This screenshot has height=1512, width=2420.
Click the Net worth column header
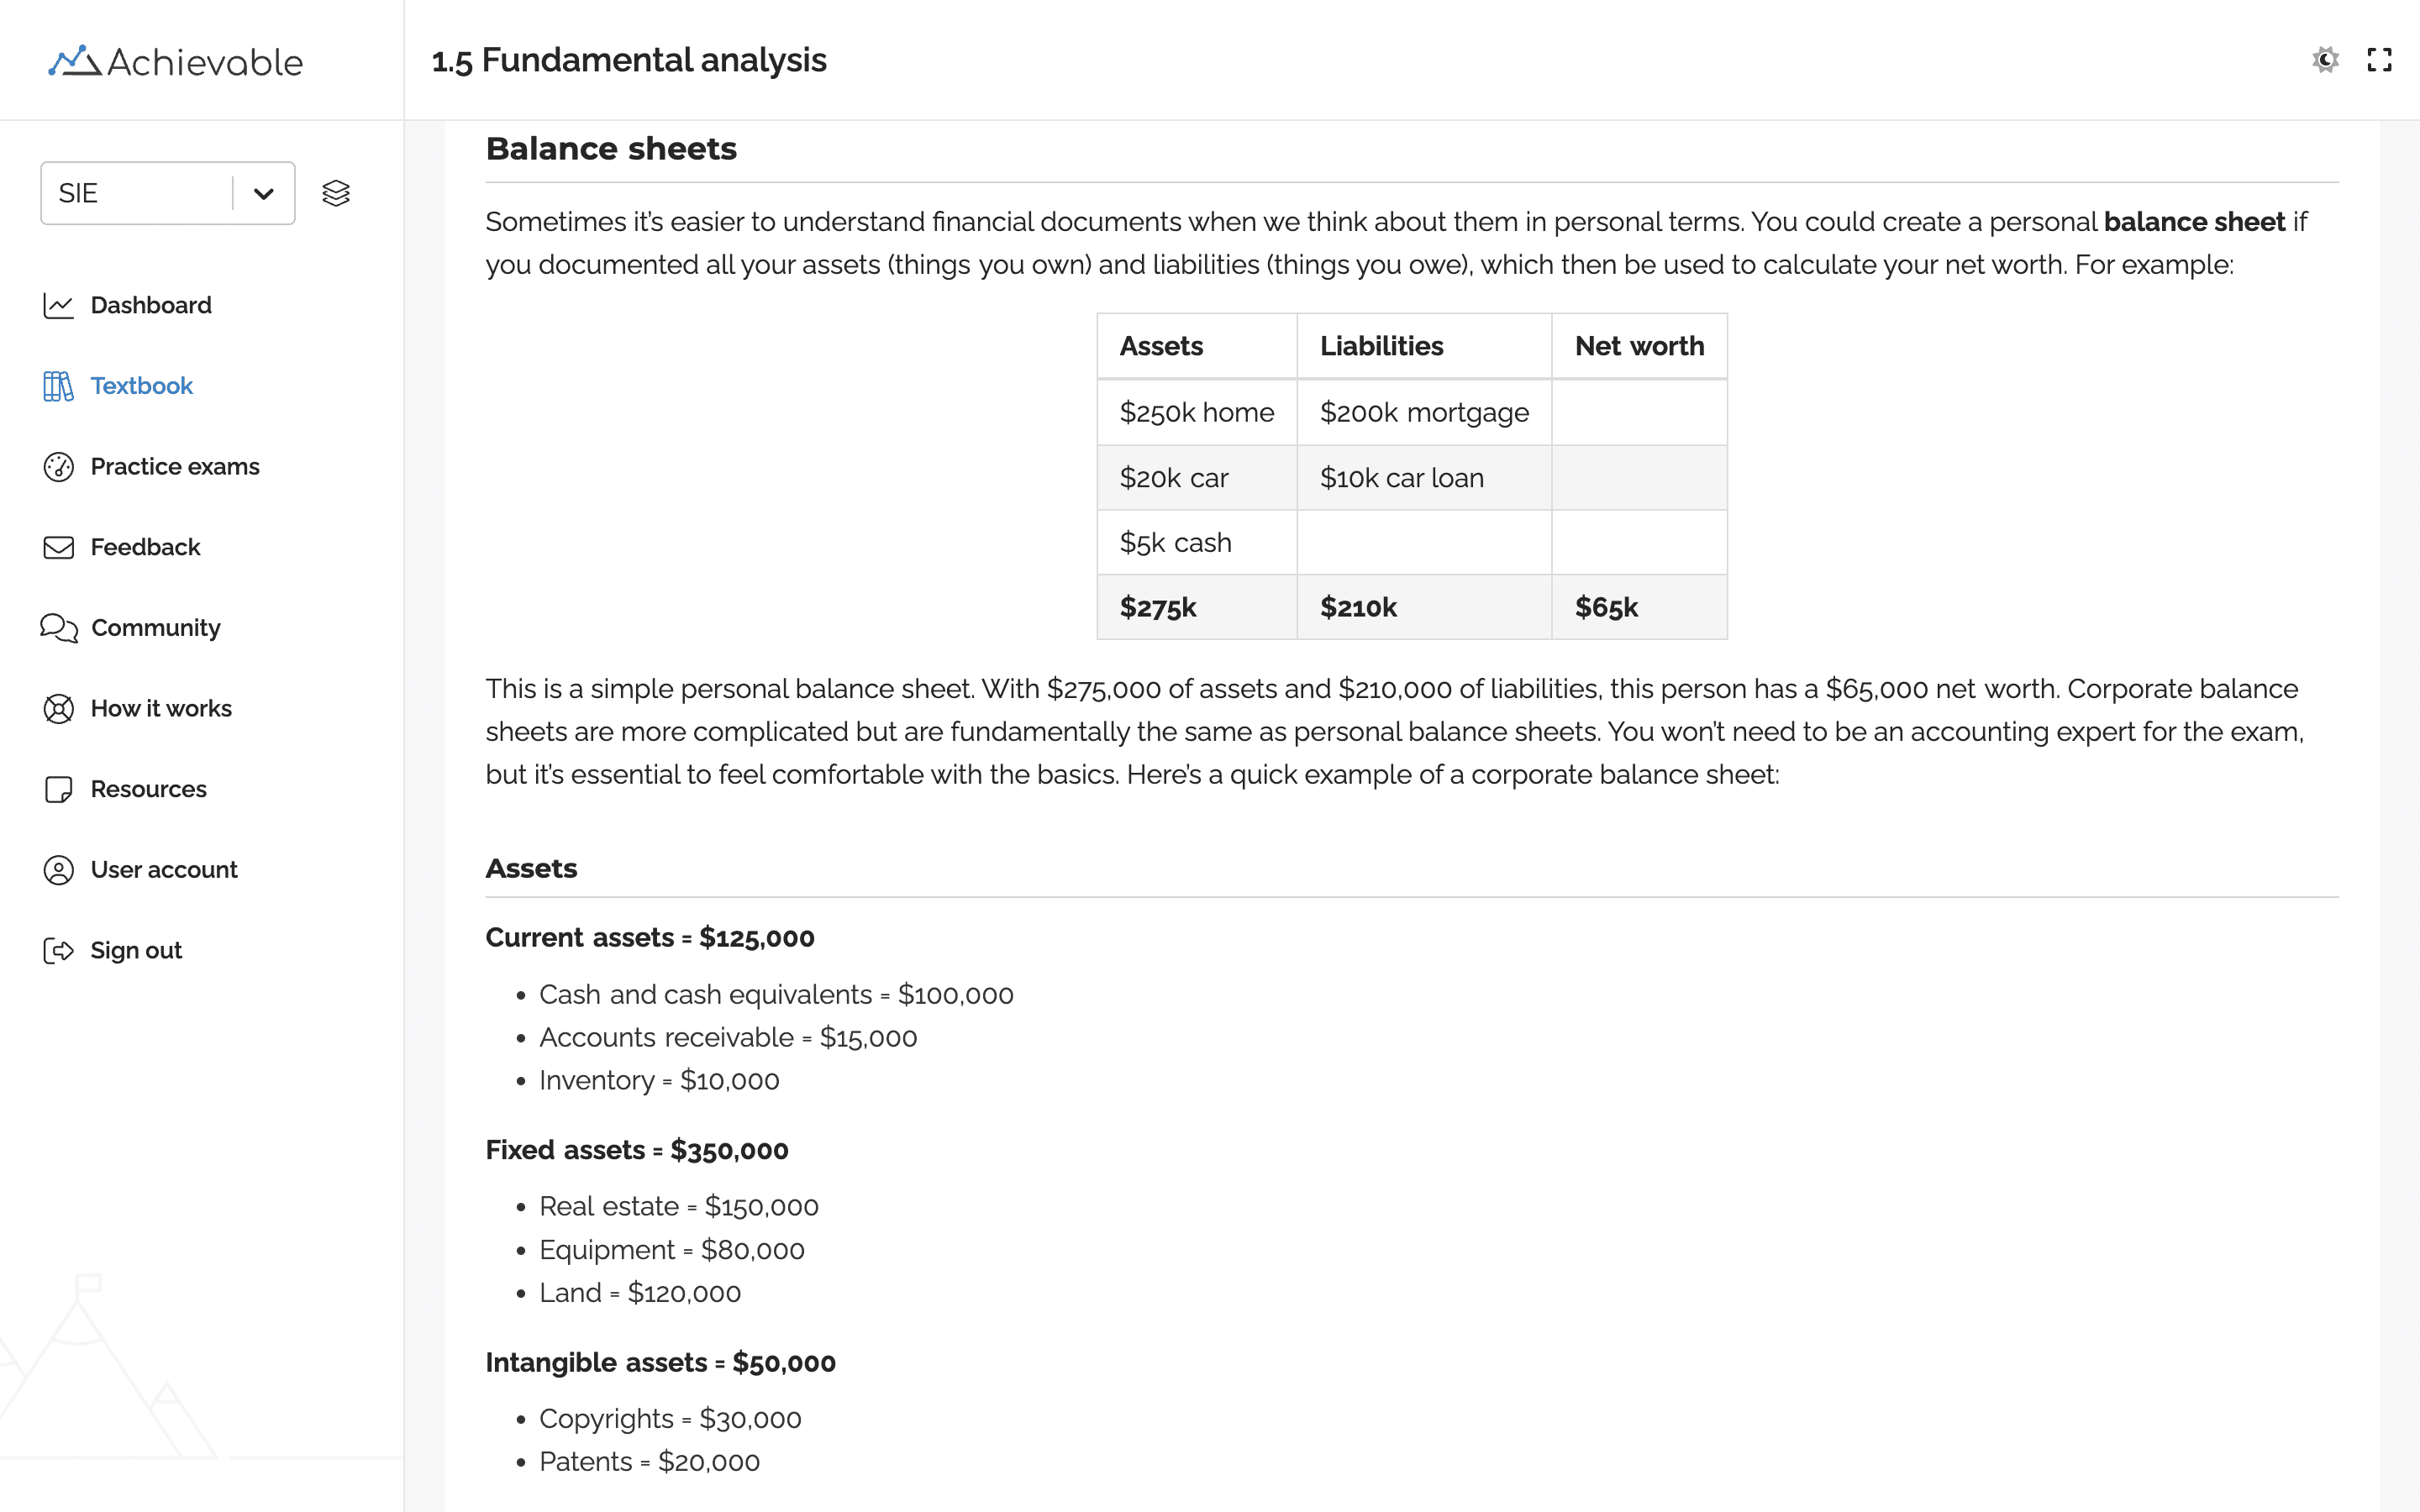tap(1639, 346)
